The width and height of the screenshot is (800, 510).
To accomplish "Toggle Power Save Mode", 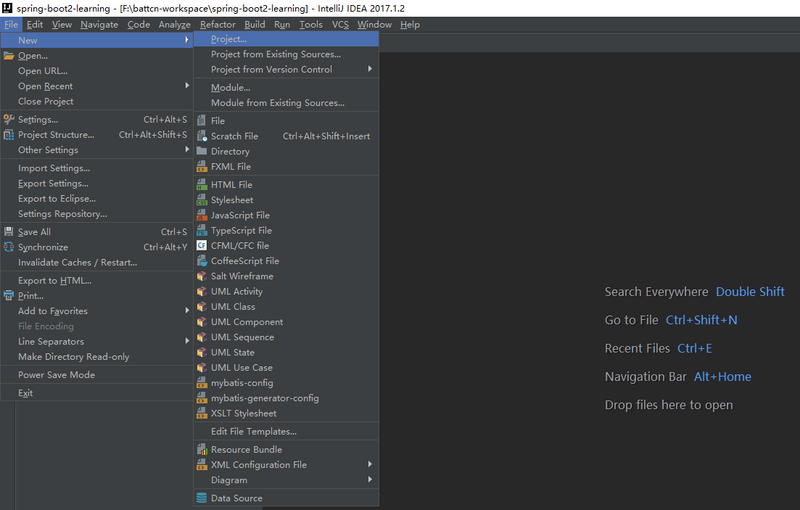I will (97, 374).
